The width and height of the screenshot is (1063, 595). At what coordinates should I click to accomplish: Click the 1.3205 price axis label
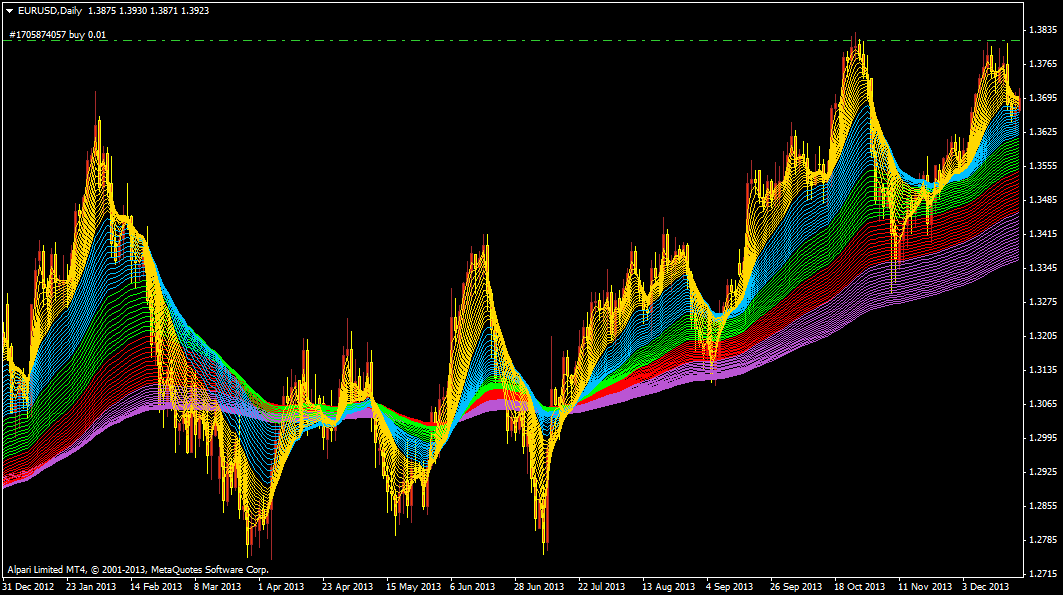pyautogui.click(x=1043, y=335)
